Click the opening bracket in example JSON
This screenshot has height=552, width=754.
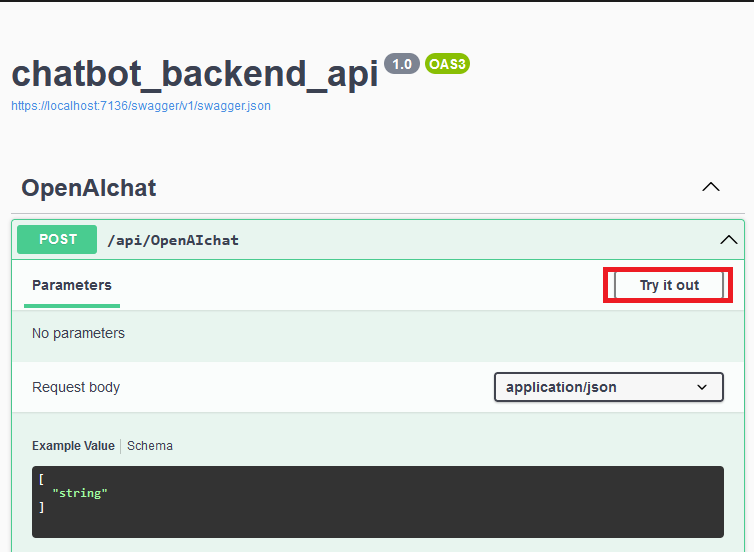(x=42, y=479)
